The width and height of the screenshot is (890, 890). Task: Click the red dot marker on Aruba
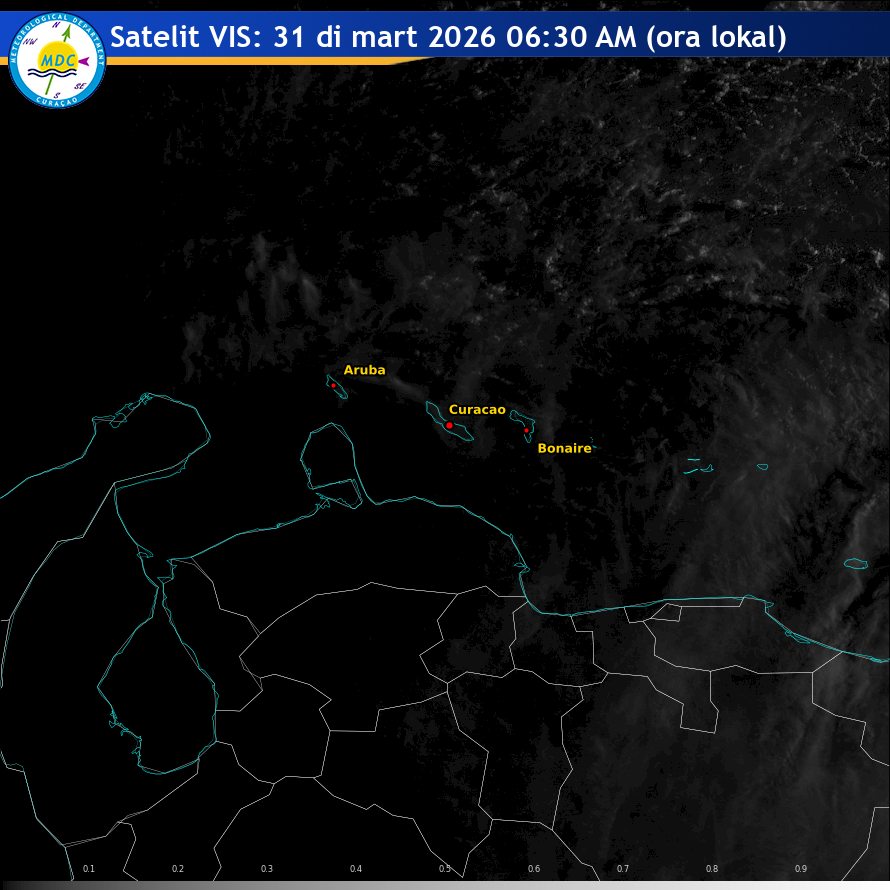333,385
